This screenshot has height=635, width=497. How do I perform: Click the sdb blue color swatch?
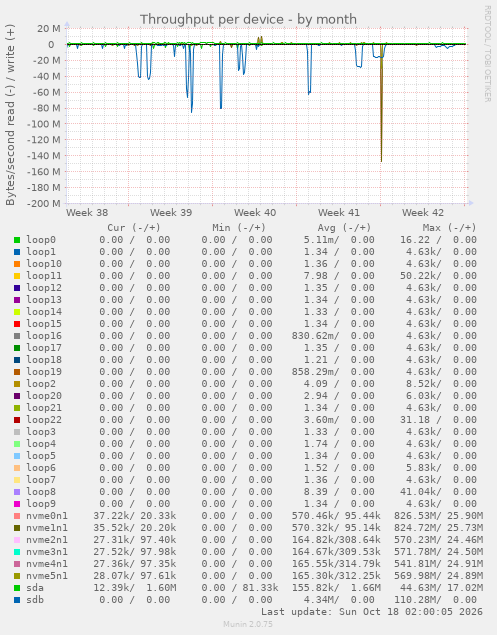point(17,600)
